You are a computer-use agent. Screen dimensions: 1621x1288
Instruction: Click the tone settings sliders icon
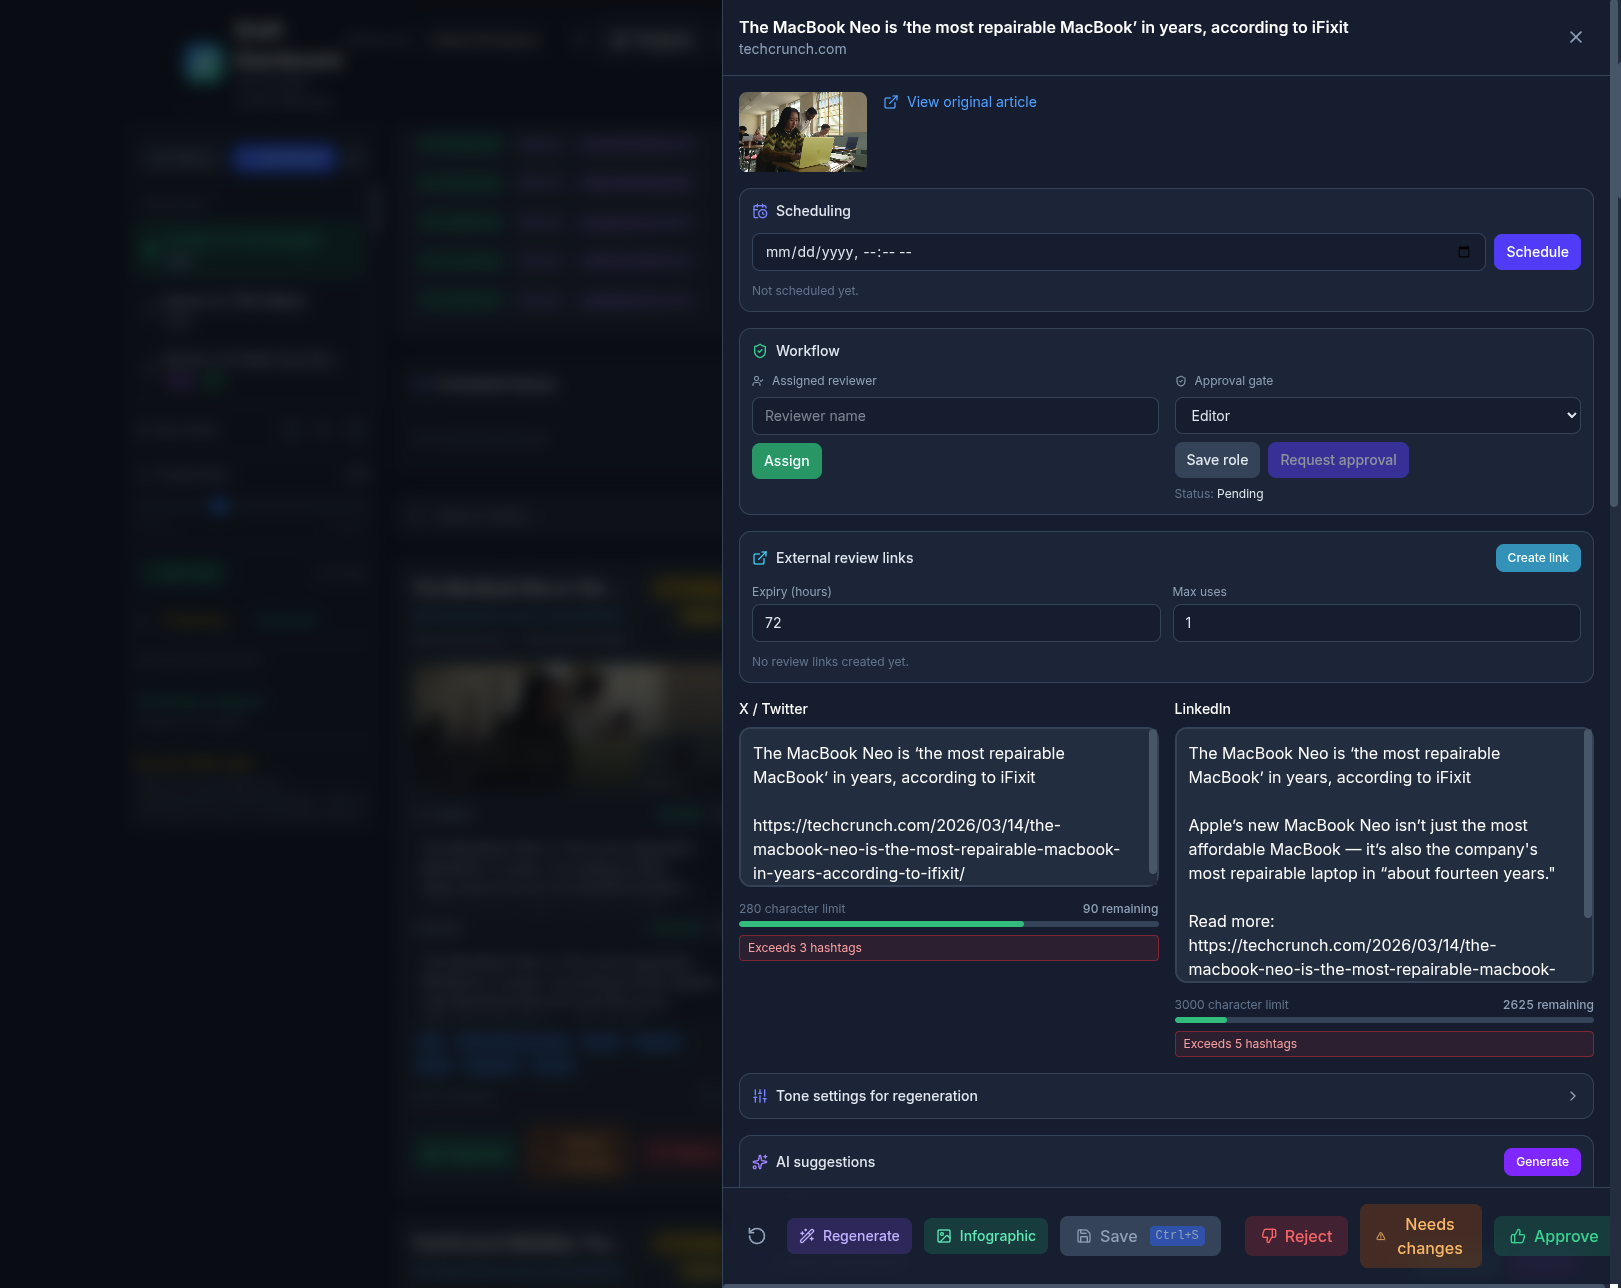point(759,1095)
